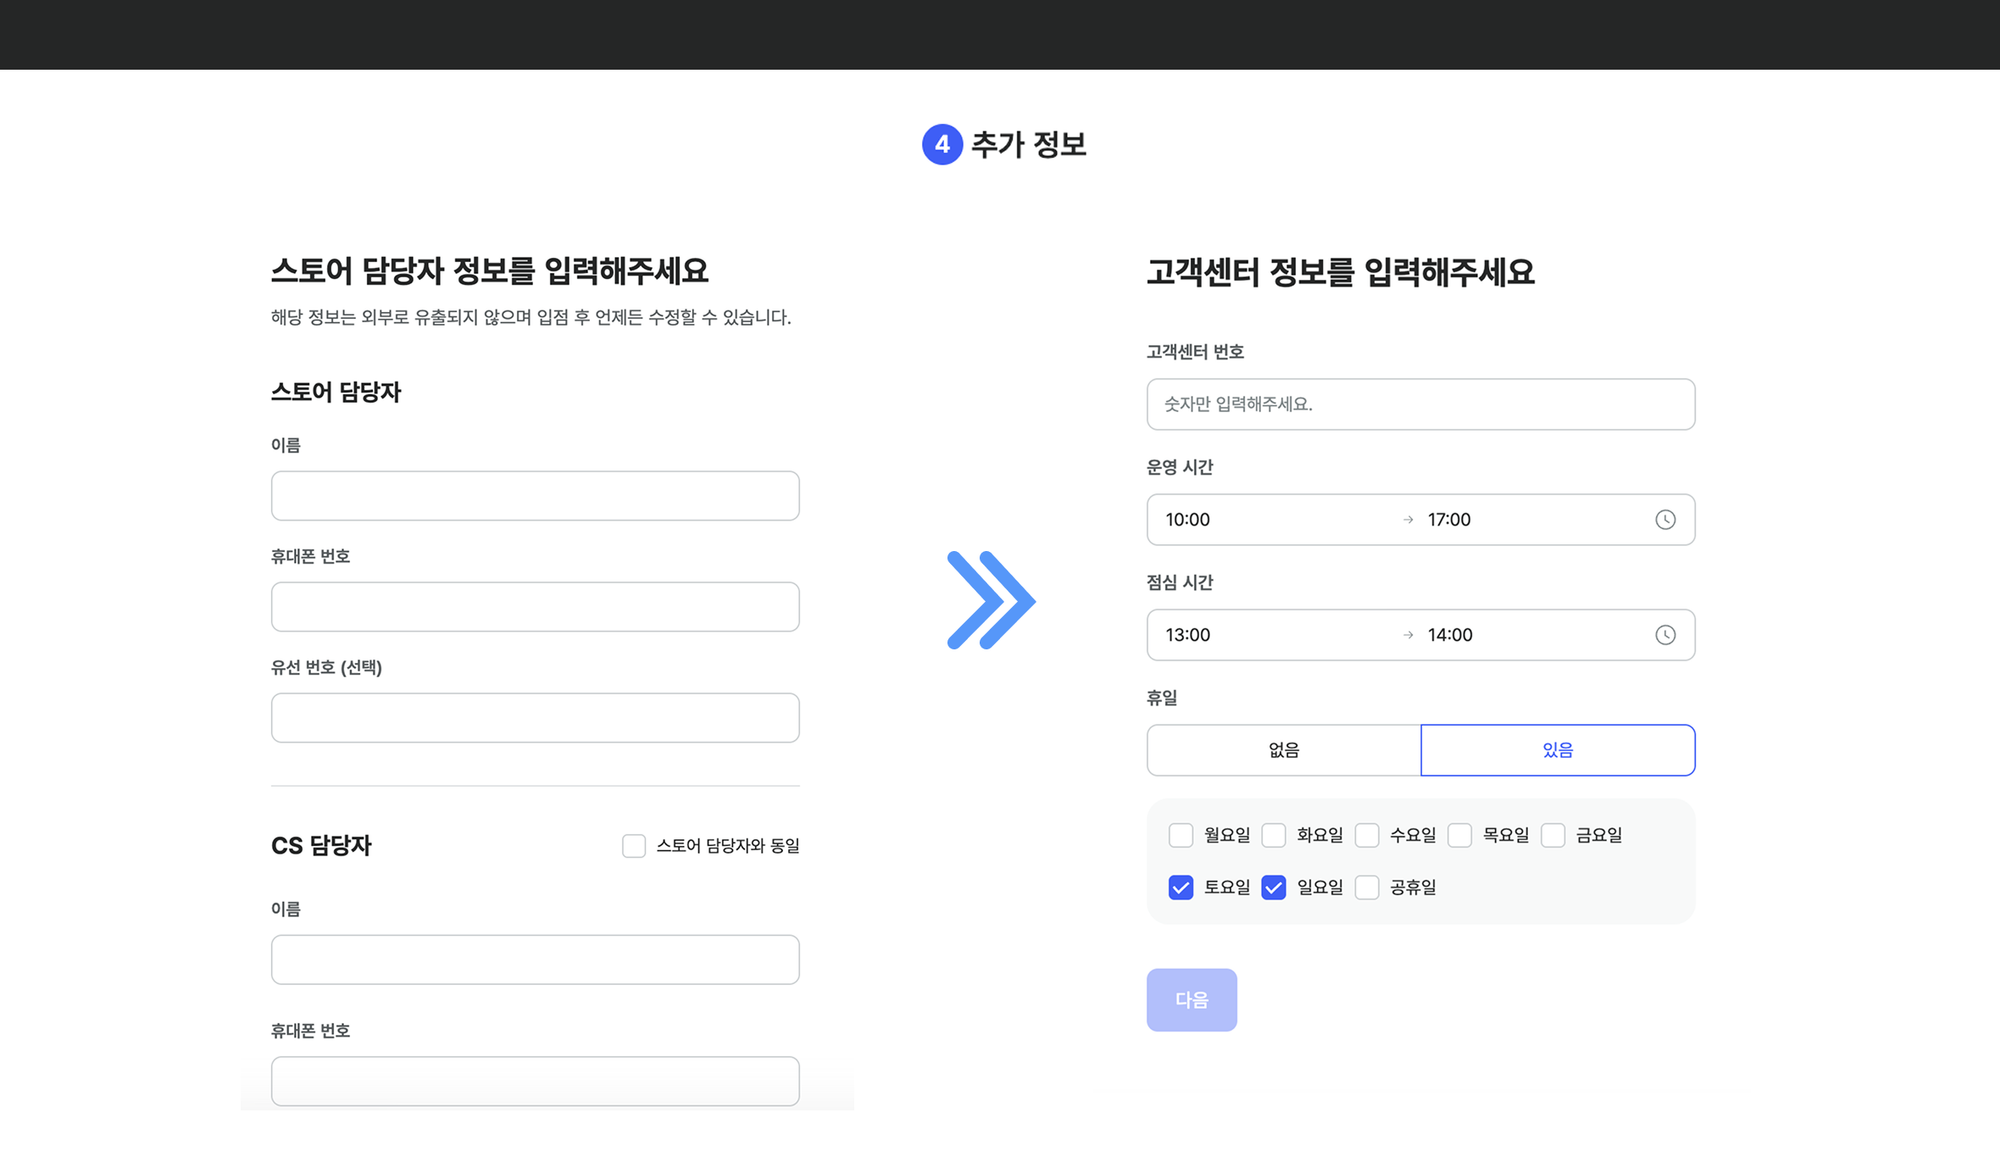2000x1175 pixels.
Task: Uncheck the 토요일 checkbox
Action: 1181,886
